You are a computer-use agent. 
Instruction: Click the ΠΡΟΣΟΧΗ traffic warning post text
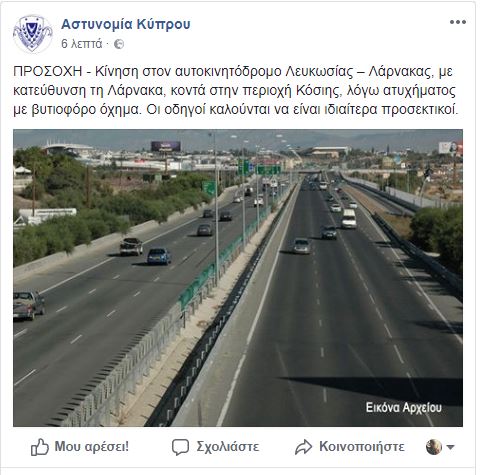(236, 90)
